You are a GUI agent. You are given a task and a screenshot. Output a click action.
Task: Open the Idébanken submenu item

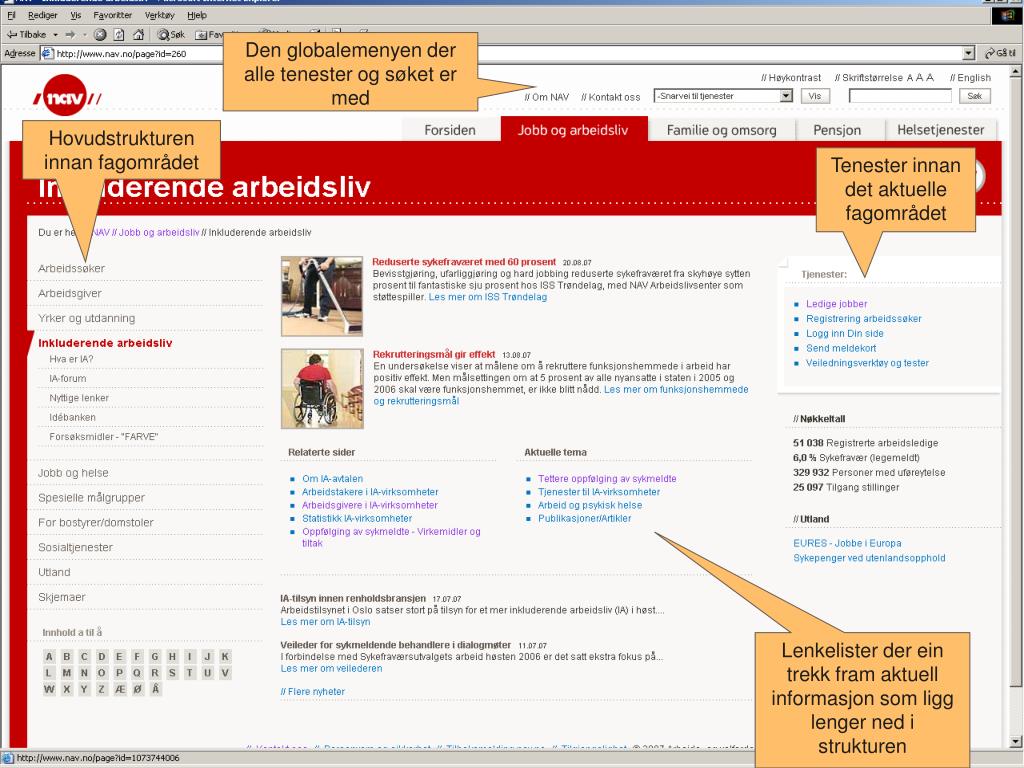click(x=72, y=417)
